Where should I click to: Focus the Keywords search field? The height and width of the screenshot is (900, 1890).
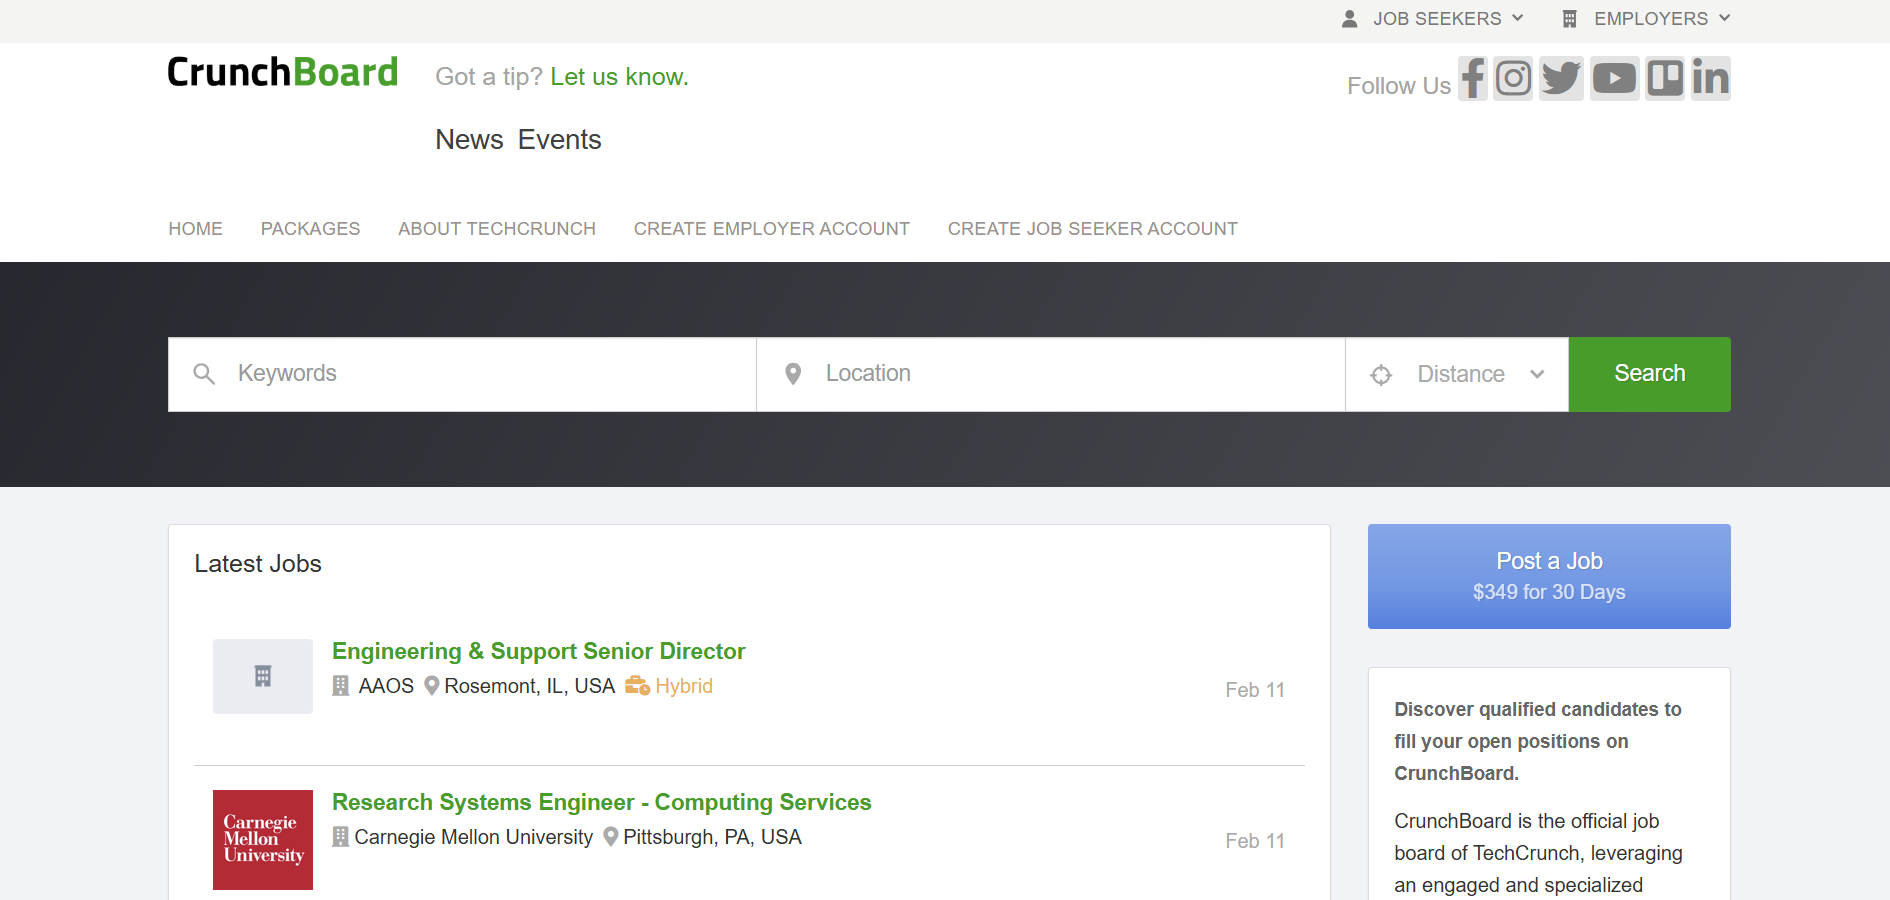click(x=462, y=374)
